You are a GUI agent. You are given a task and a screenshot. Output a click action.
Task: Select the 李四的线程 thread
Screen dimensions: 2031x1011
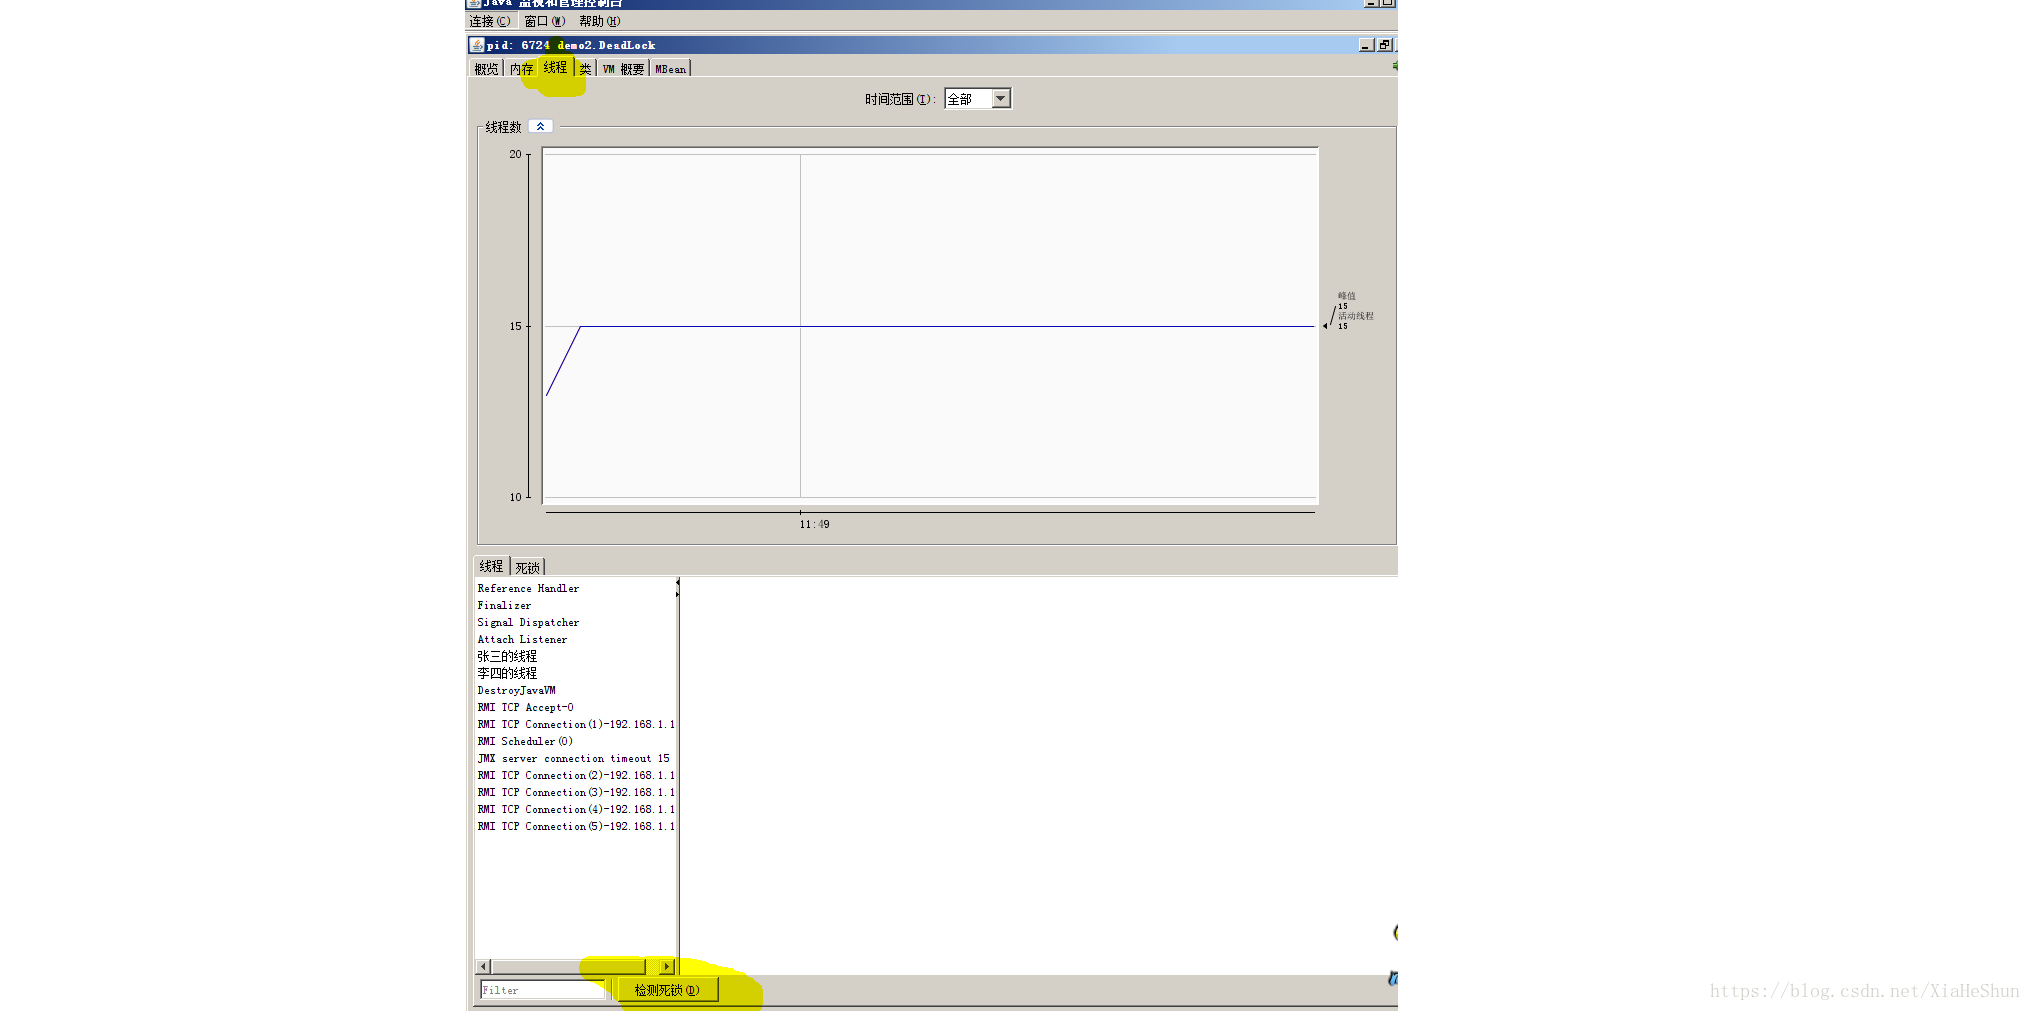point(575,673)
